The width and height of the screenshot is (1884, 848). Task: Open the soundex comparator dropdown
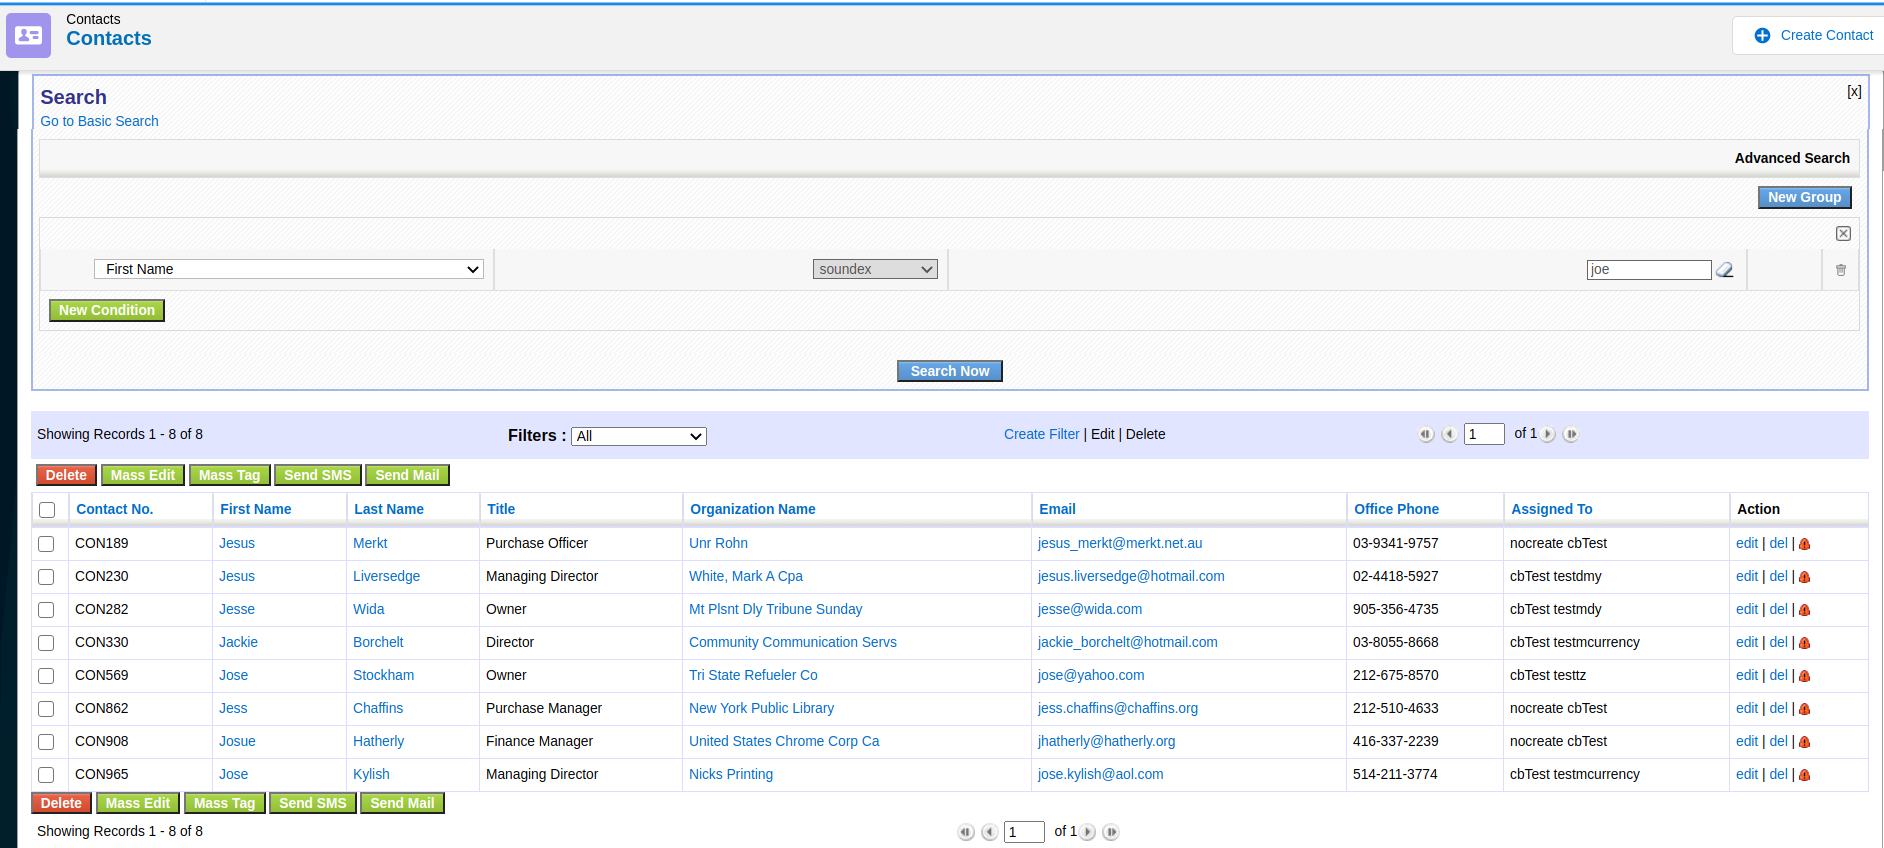(x=875, y=269)
